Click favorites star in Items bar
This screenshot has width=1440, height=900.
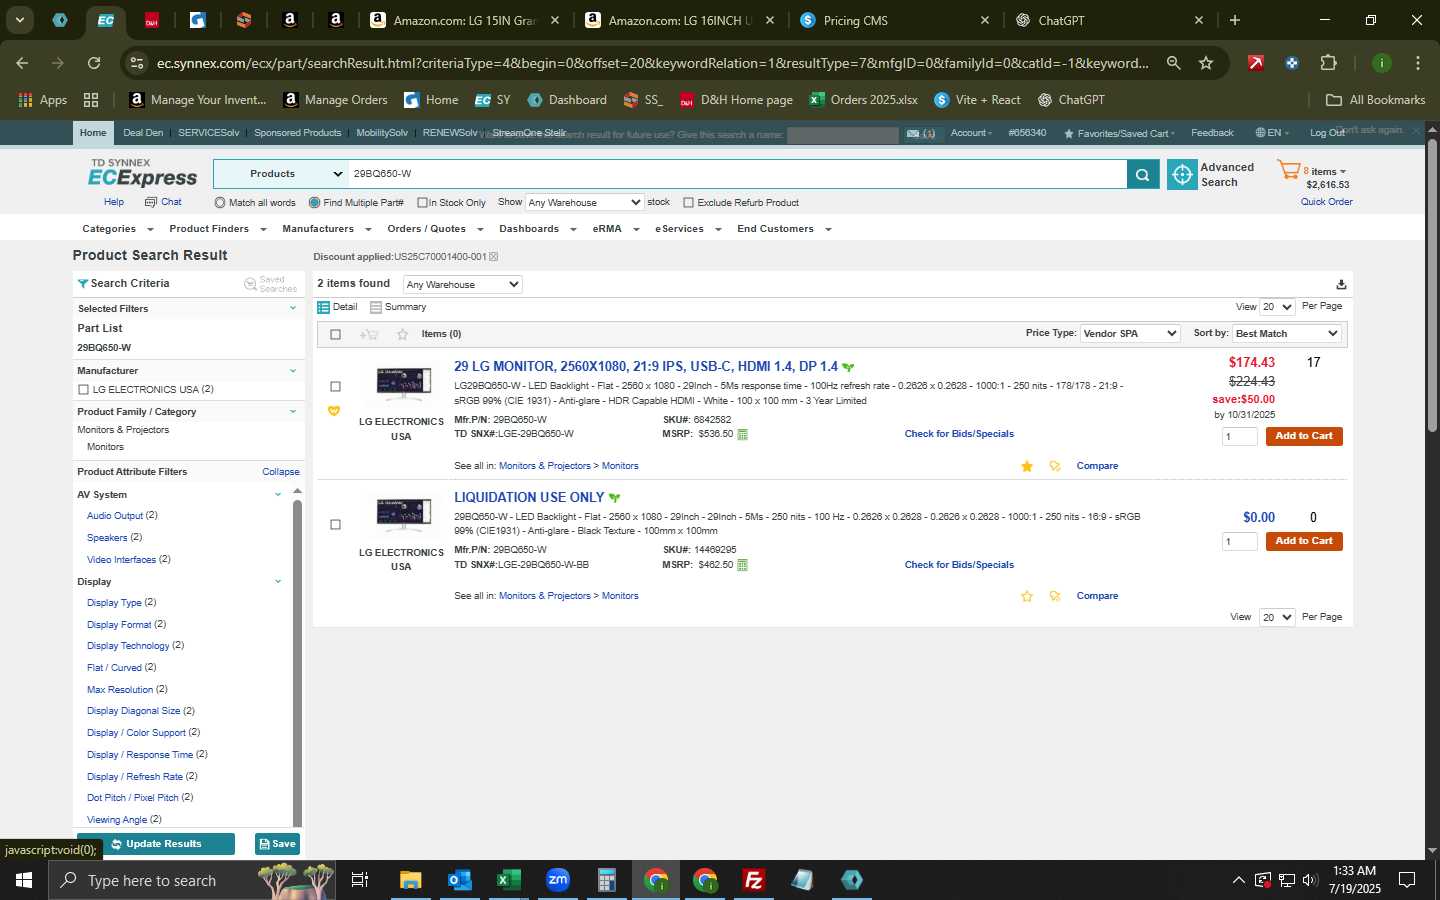pyautogui.click(x=402, y=335)
